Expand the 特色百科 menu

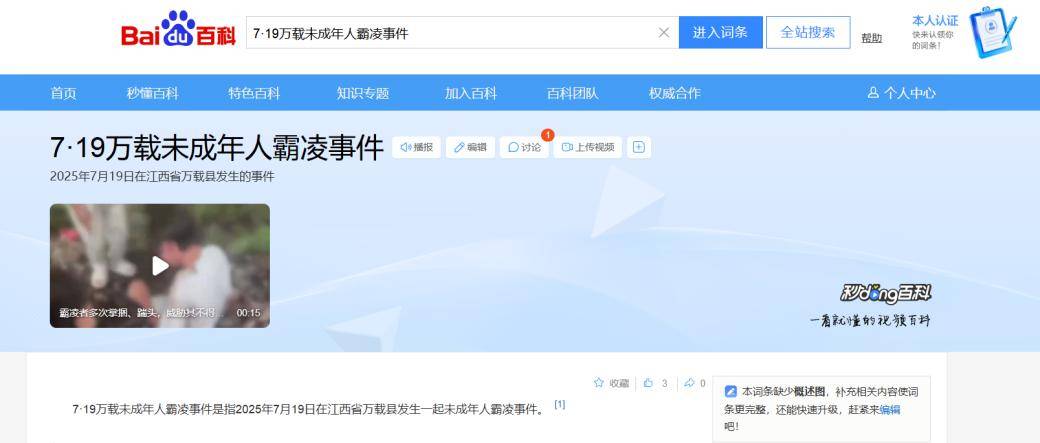click(x=254, y=93)
